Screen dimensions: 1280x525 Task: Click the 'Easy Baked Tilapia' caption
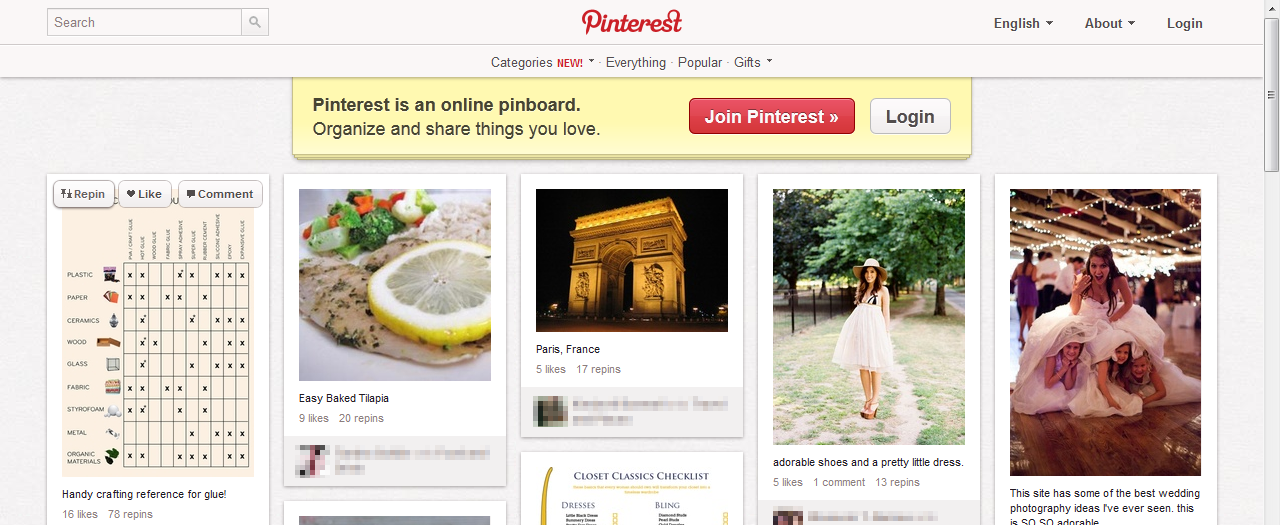tap(344, 398)
